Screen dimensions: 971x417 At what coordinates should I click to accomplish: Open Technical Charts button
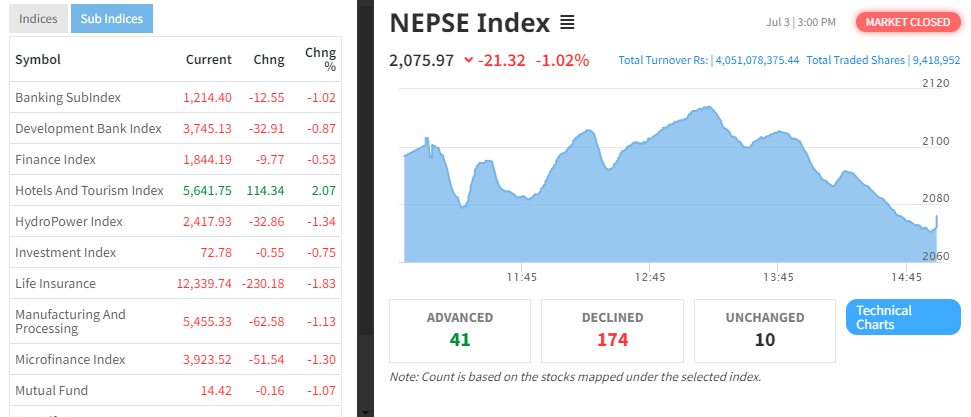pos(902,317)
